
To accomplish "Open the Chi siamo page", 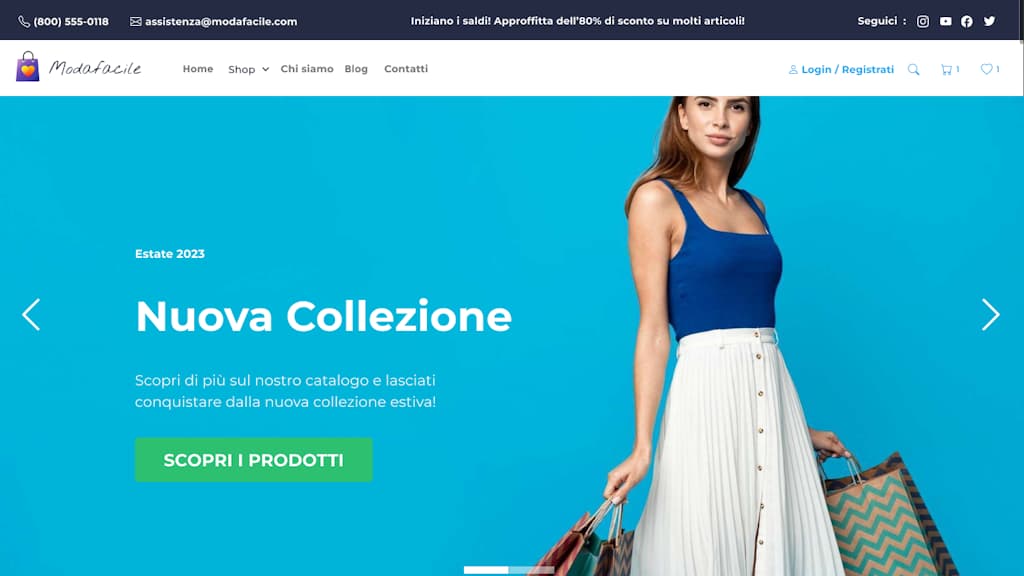I will coord(307,69).
